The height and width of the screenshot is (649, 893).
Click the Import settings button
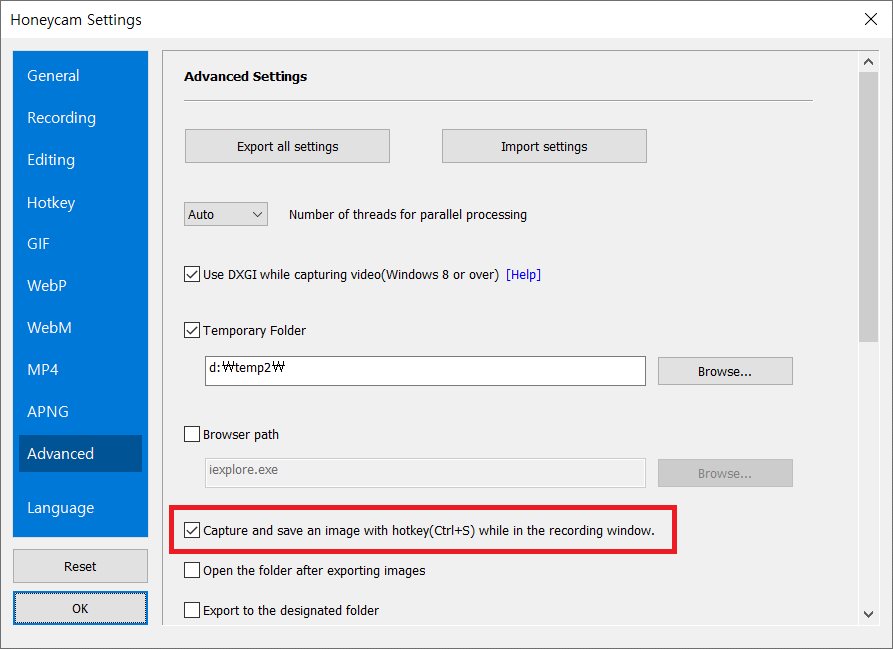click(544, 146)
